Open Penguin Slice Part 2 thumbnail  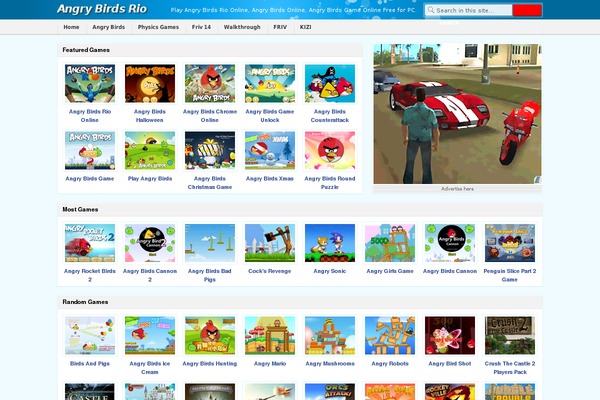pos(510,243)
